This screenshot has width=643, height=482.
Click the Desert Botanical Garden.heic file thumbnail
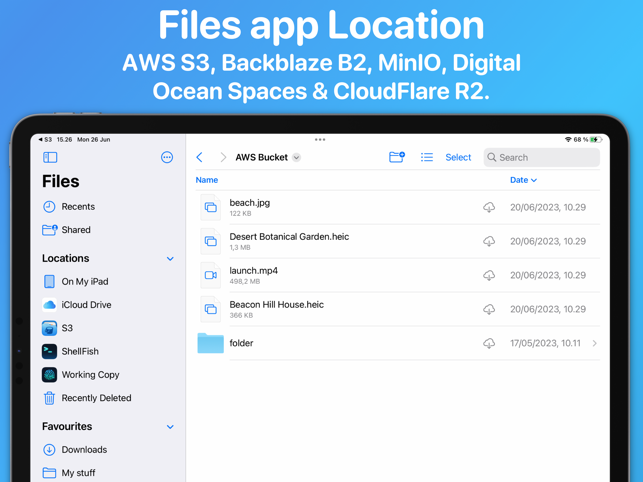pos(211,241)
